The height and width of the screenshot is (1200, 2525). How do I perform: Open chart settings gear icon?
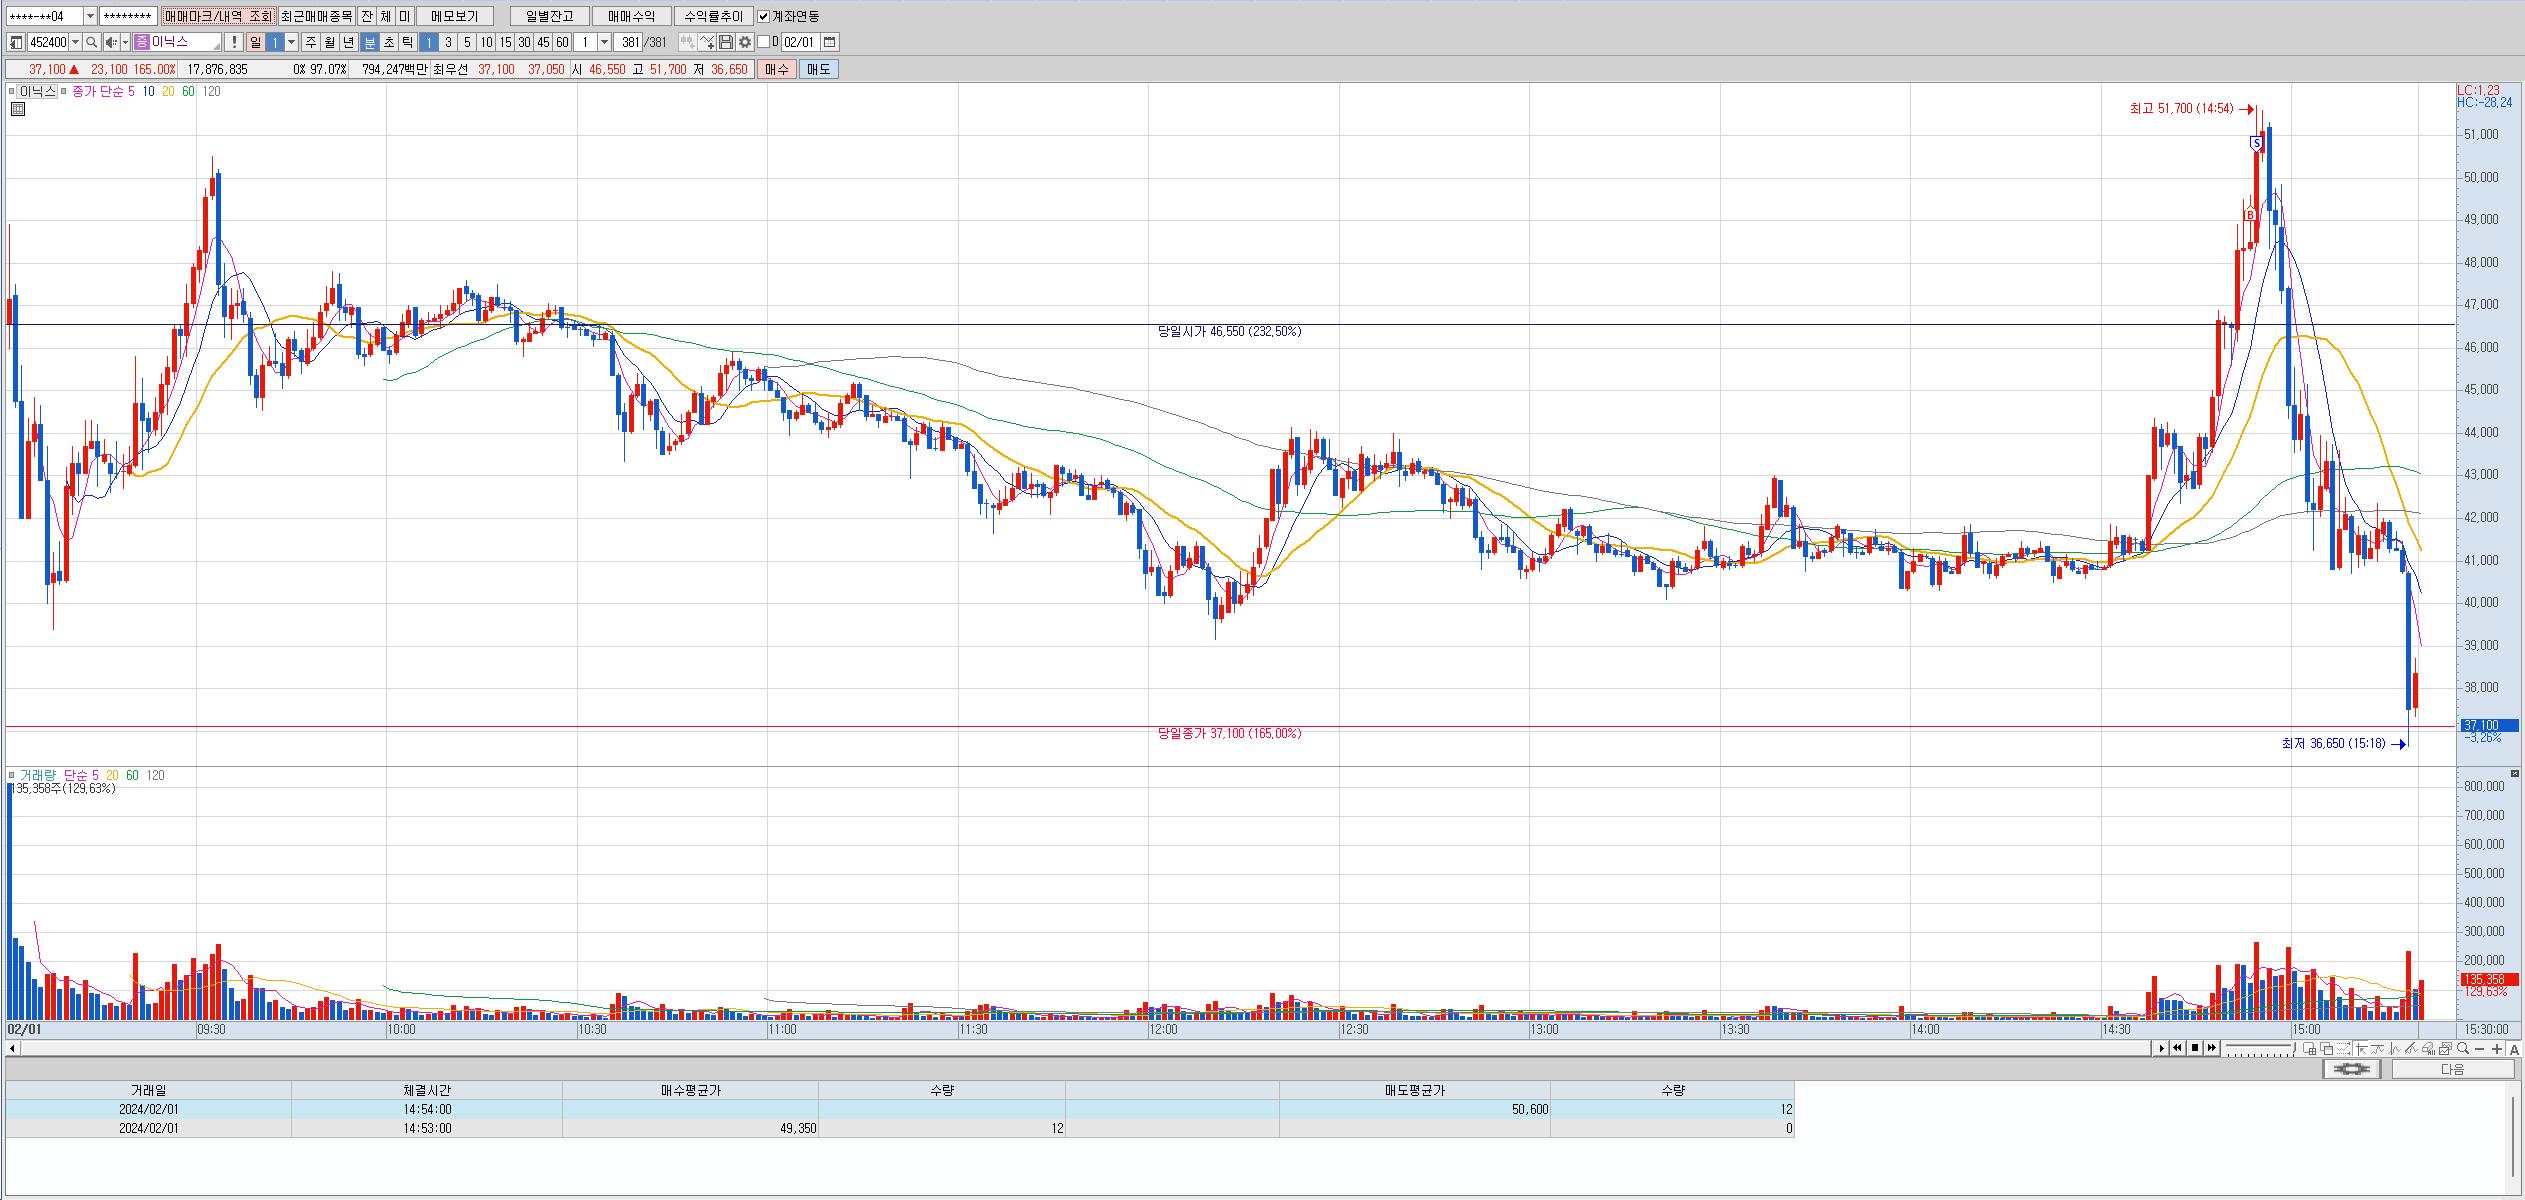pyautogui.click(x=745, y=42)
